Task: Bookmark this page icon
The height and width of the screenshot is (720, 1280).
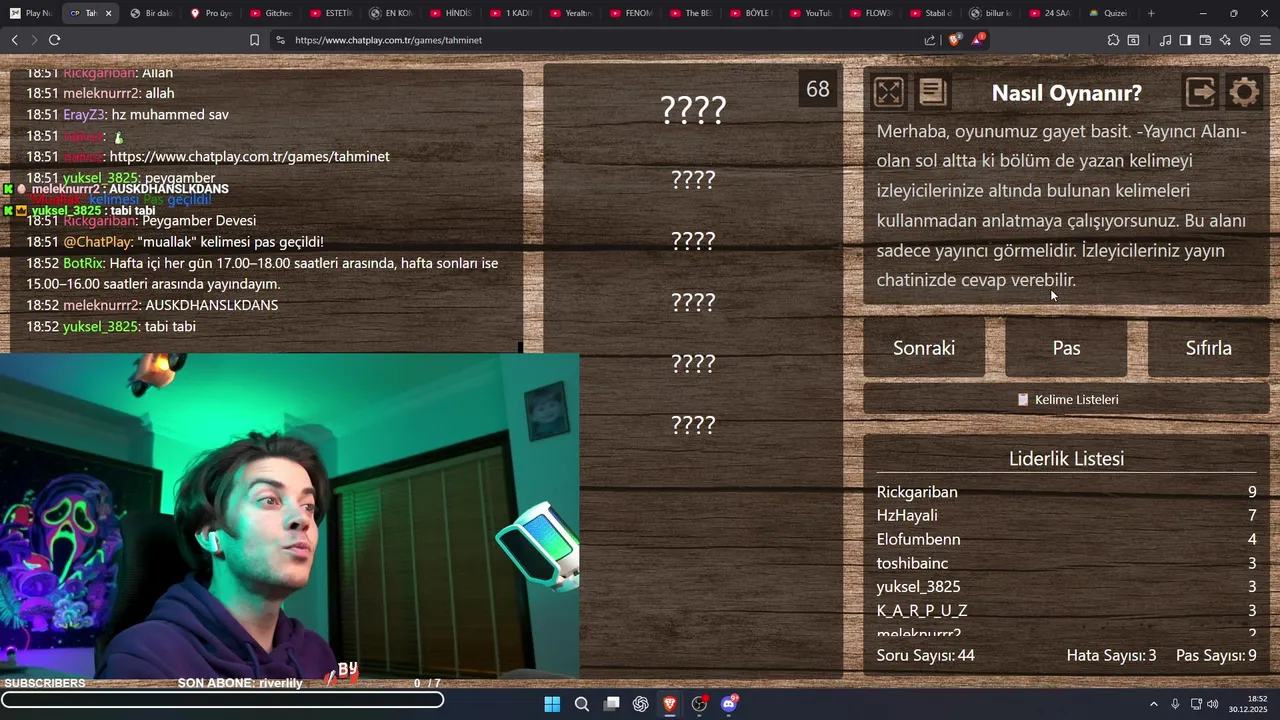Action: tap(254, 40)
